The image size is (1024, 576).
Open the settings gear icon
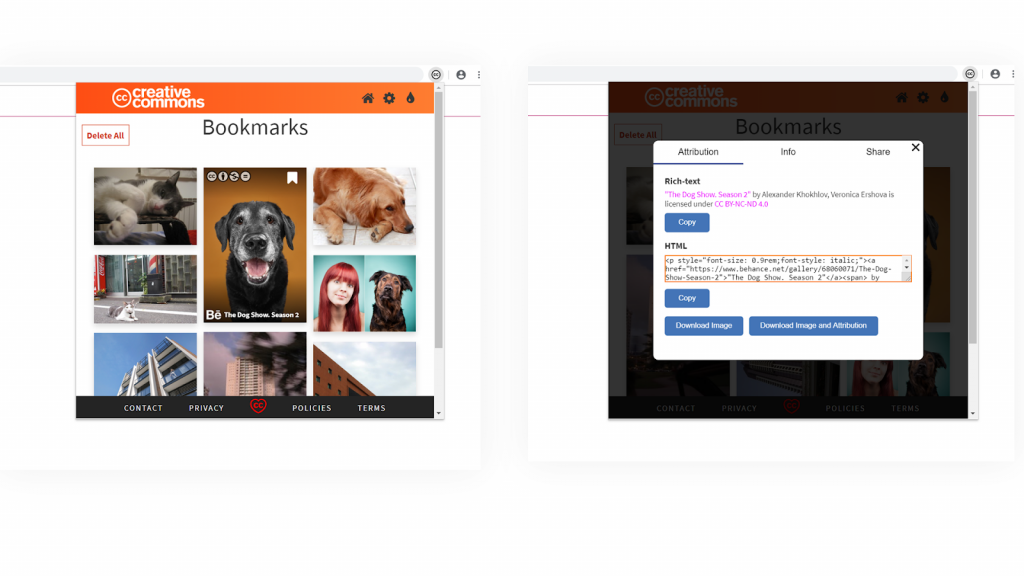click(x=389, y=98)
